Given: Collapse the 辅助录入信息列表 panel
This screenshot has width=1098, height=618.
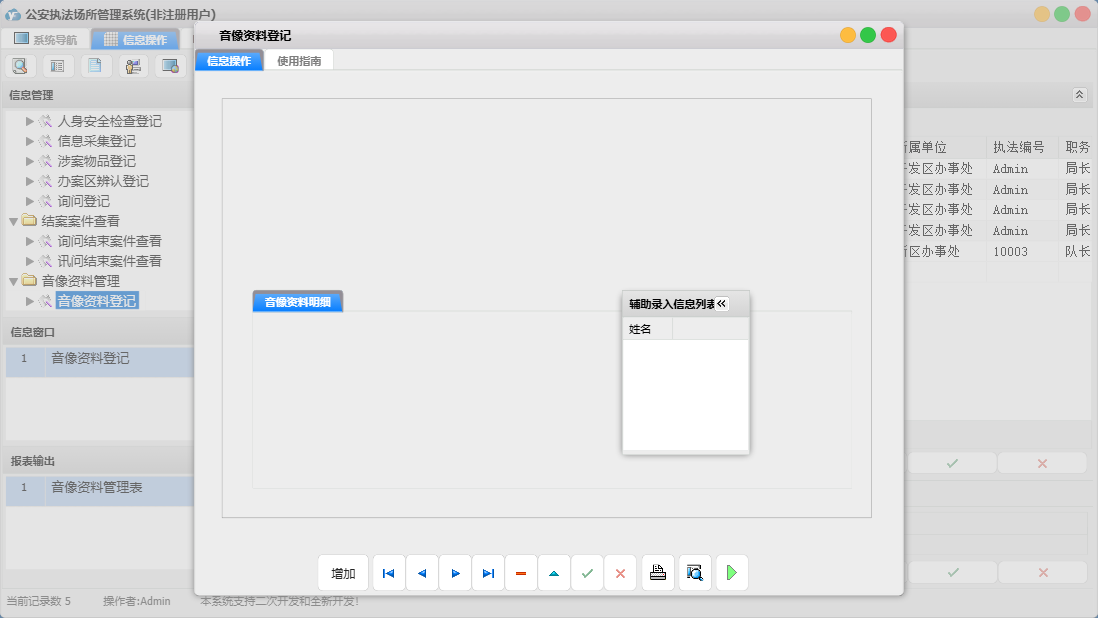Looking at the screenshot, I should pyautogui.click(x=722, y=303).
